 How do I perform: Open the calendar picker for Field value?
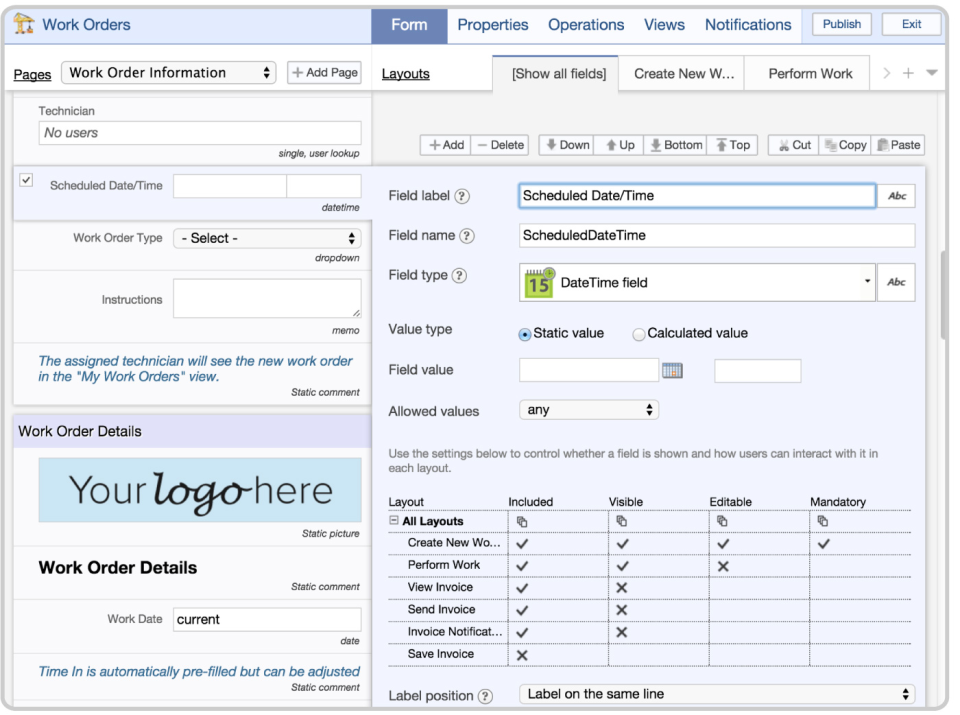point(673,370)
